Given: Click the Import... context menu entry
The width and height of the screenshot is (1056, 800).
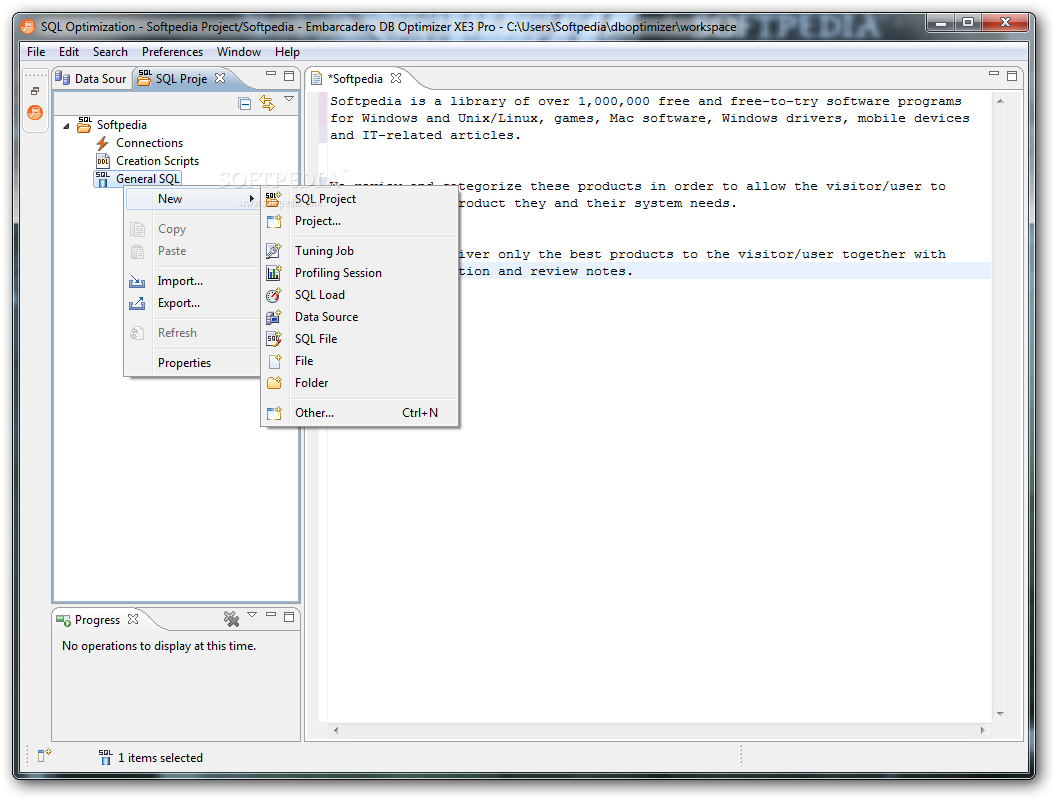Looking at the screenshot, I should coord(193,281).
